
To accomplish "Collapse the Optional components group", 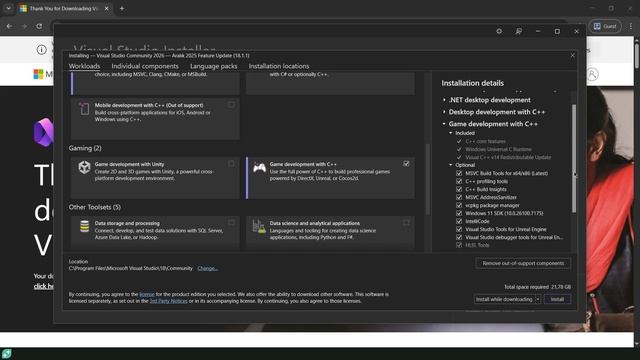I will pos(451,165).
